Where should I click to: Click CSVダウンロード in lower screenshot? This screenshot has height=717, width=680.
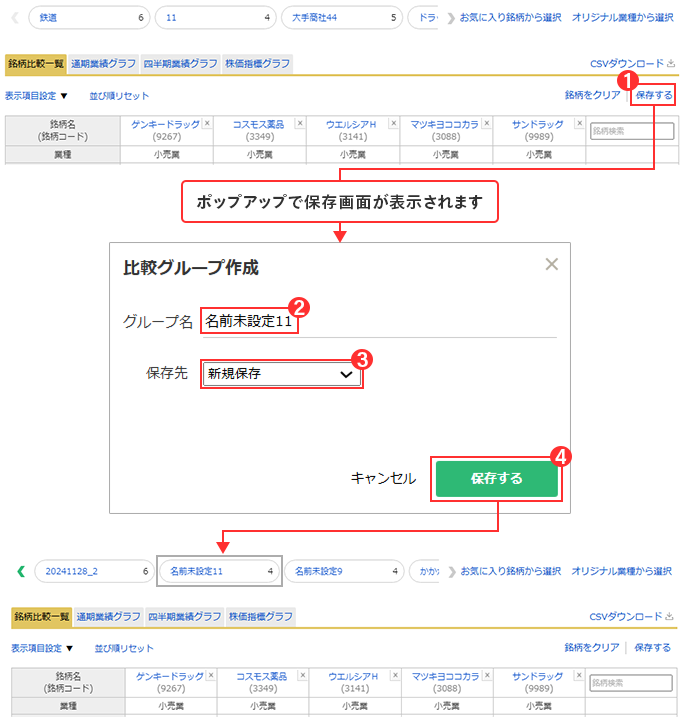click(632, 616)
